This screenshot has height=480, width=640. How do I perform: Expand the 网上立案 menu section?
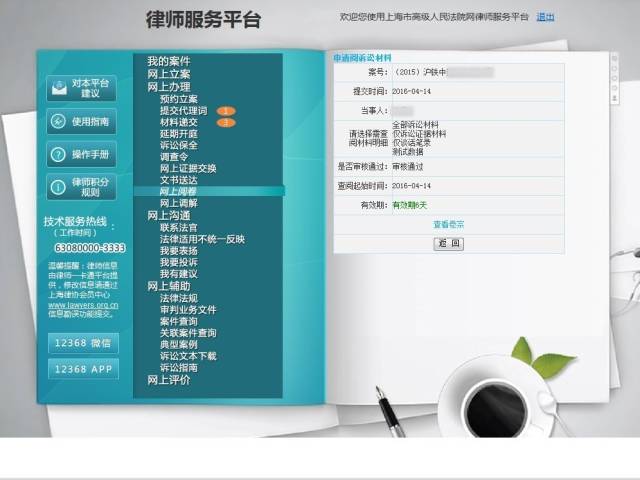[x=168, y=75]
